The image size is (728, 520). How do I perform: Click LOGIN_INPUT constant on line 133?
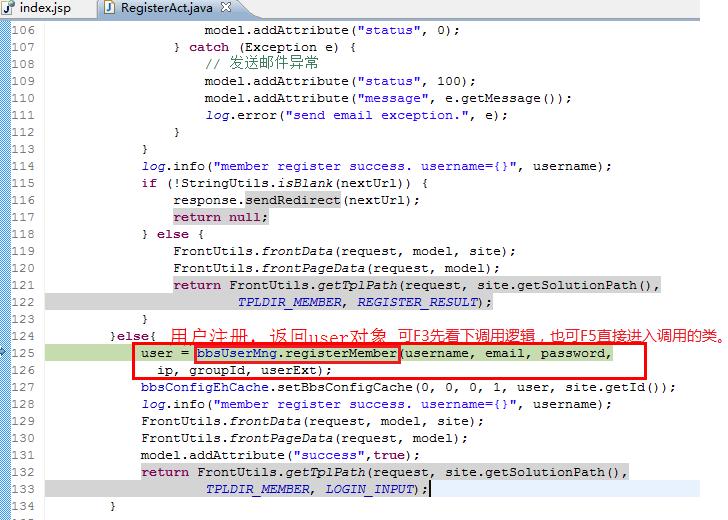coord(369,489)
